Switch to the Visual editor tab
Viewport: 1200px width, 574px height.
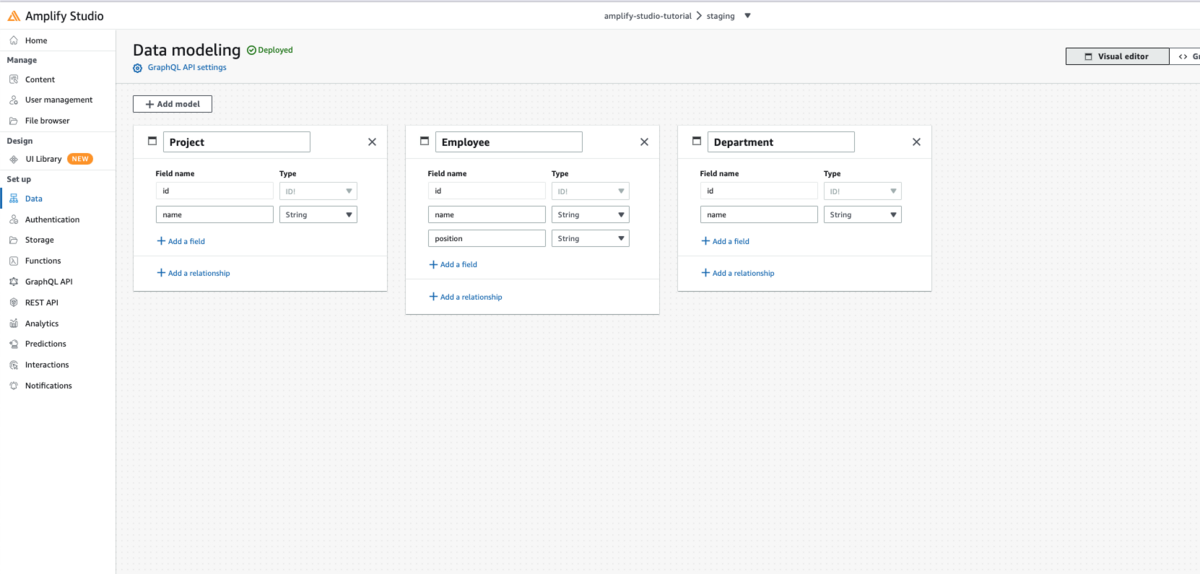pyautogui.click(x=1117, y=57)
